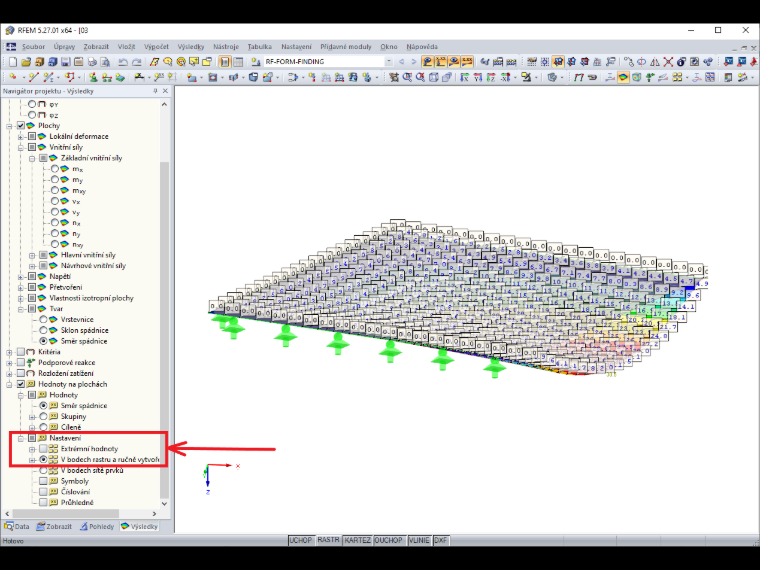This screenshot has height=570, width=760.
Task: Click the View in X direction icon
Action: point(464,77)
